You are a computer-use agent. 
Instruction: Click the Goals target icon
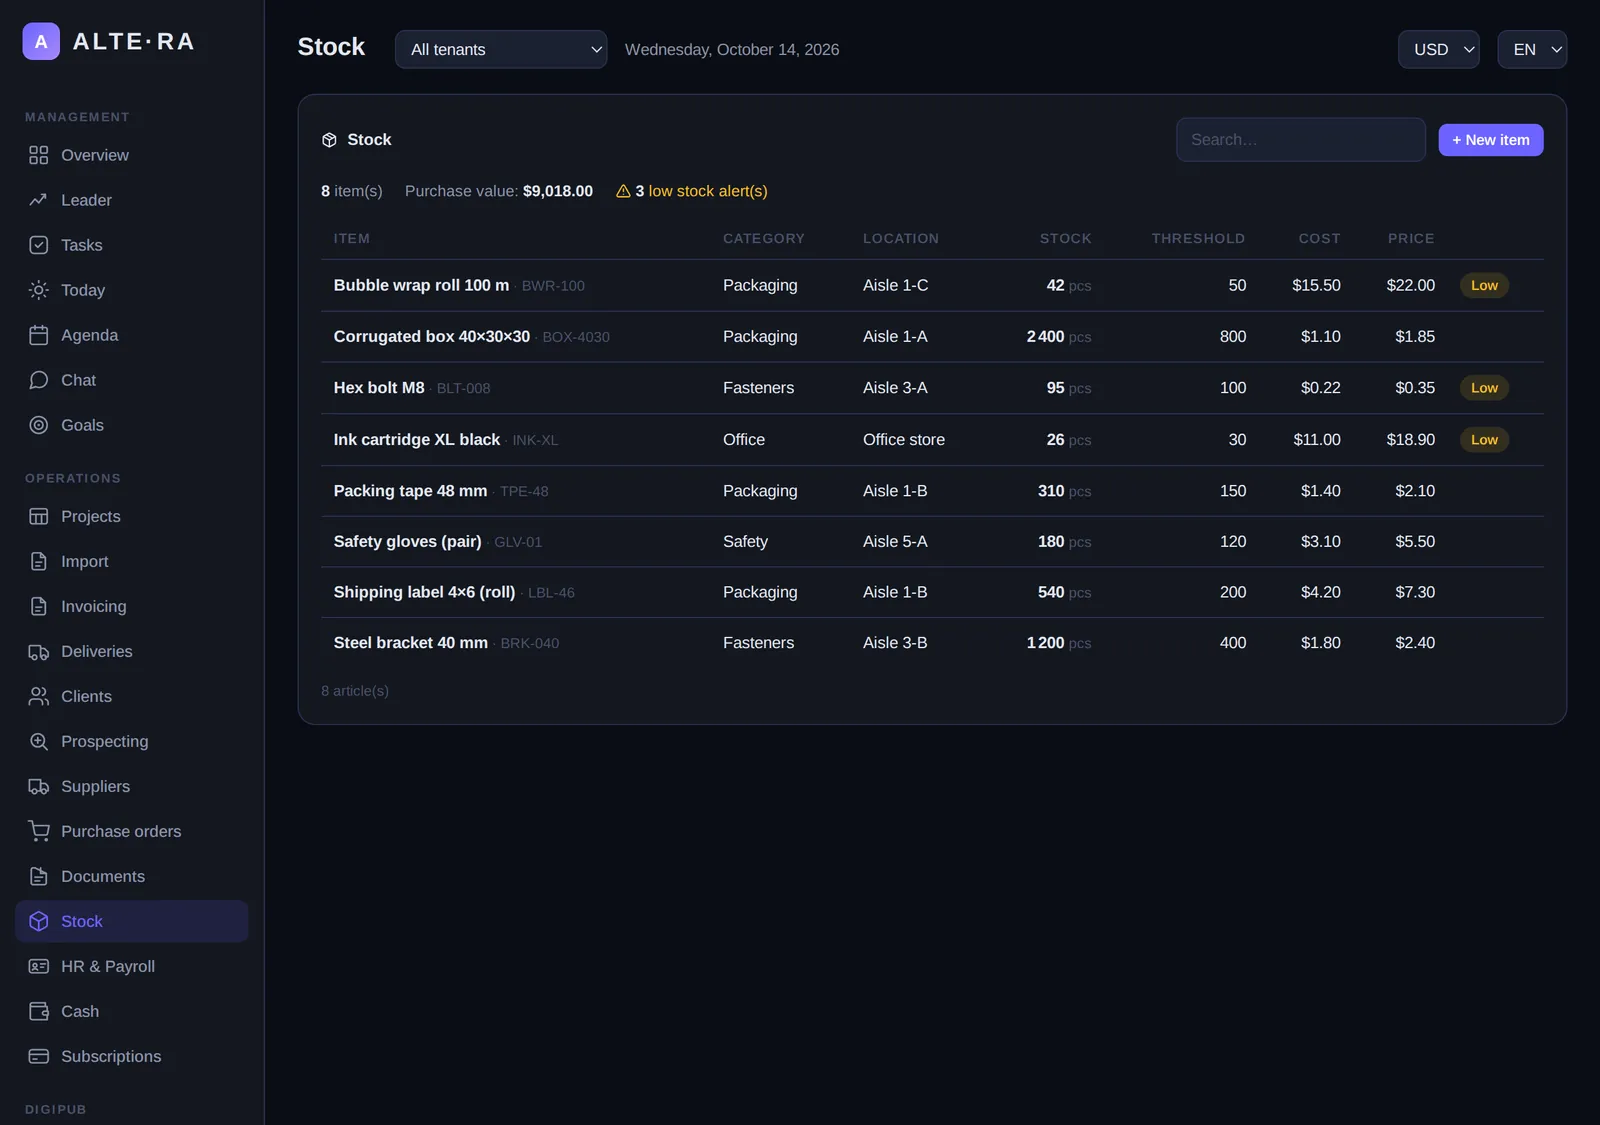tap(38, 425)
